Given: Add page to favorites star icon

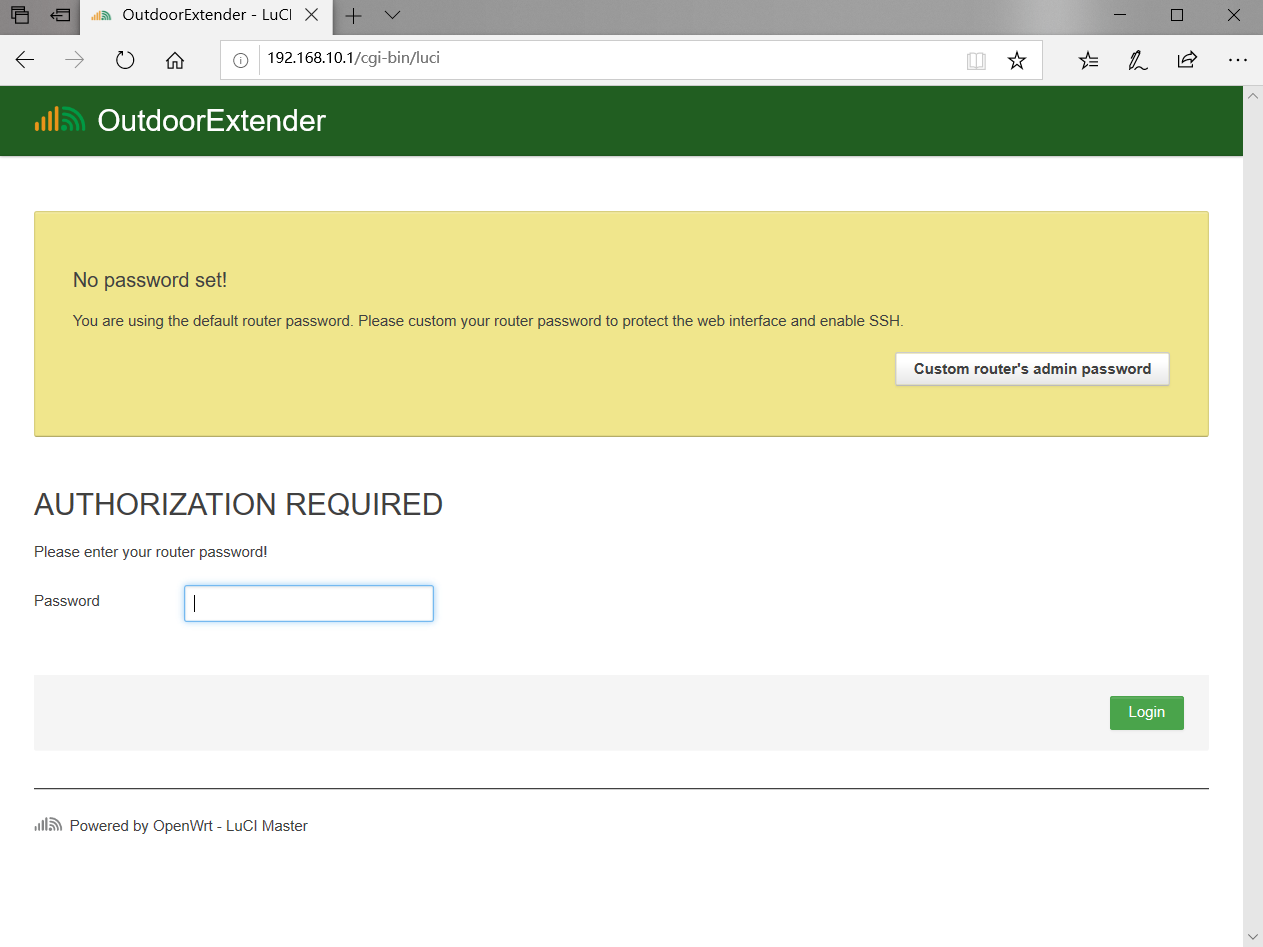Looking at the screenshot, I should tap(1017, 61).
